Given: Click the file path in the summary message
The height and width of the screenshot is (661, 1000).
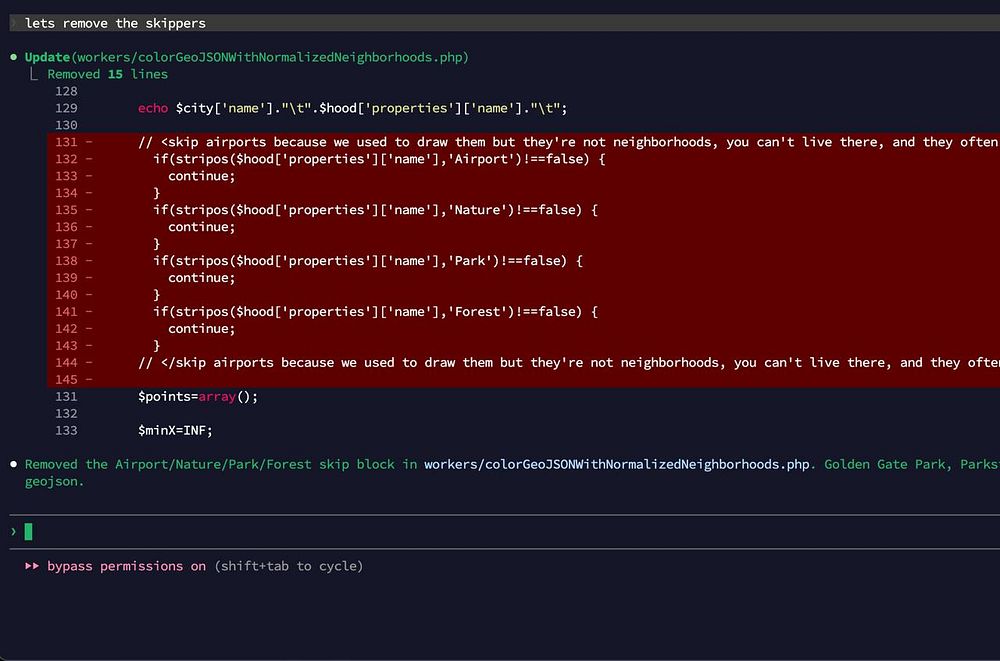Looking at the screenshot, I should click(x=617, y=464).
